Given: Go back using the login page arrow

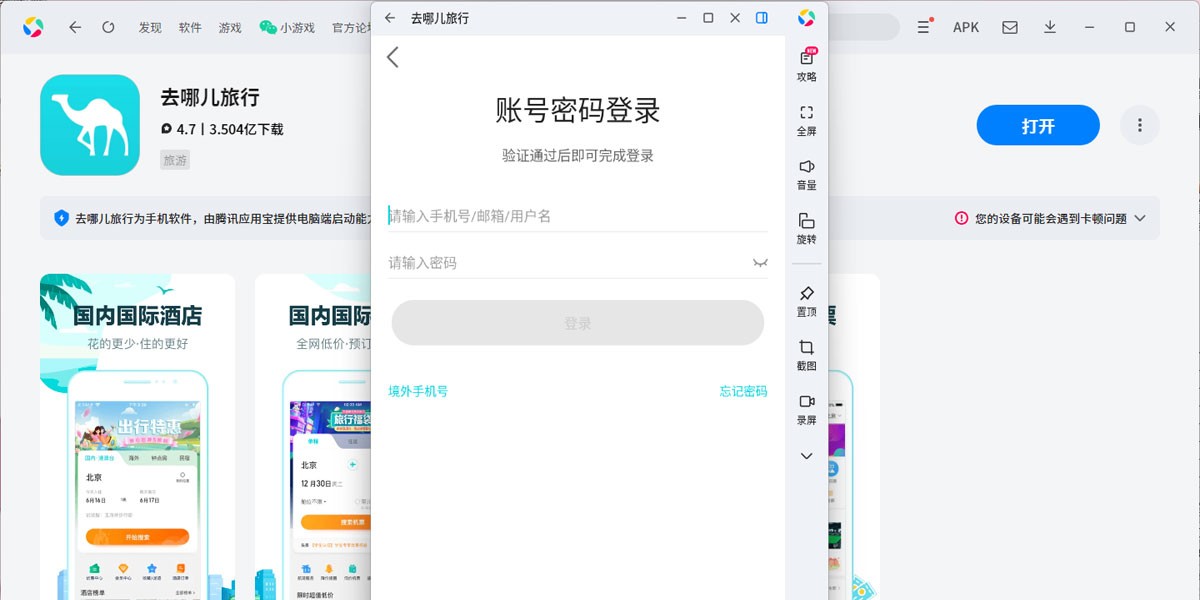Looking at the screenshot, I should 392,57.
